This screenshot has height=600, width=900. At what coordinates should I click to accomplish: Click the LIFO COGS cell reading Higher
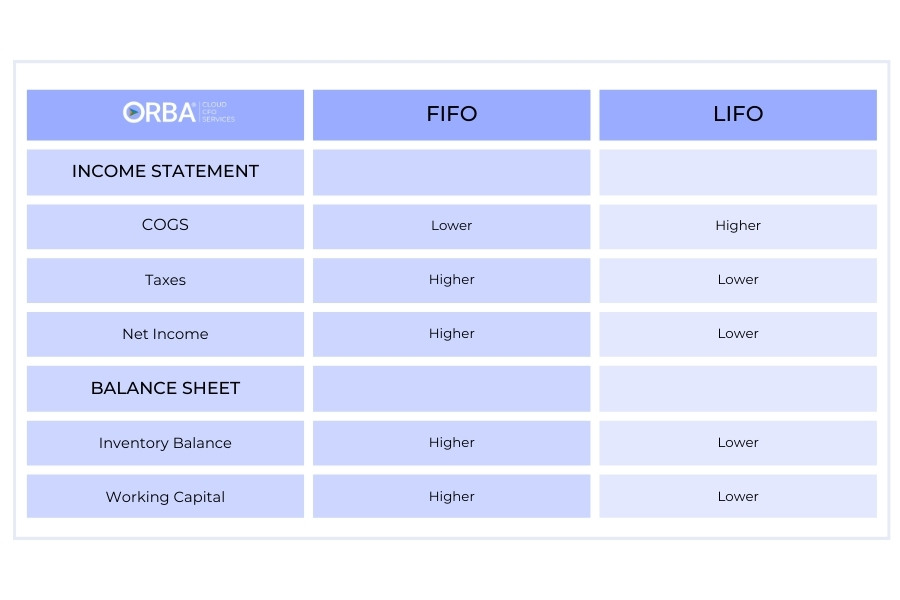click(738, 226)
